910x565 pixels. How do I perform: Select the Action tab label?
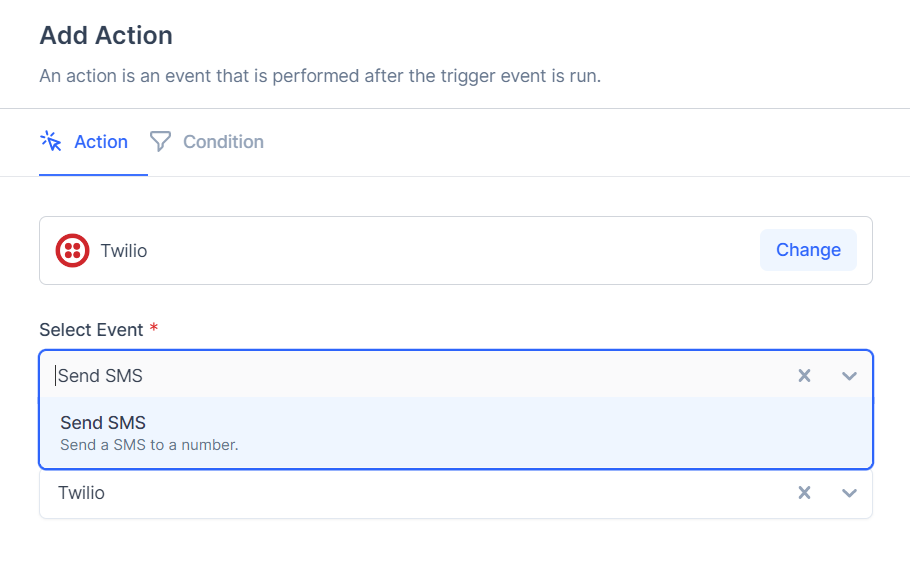click(101, 142)
